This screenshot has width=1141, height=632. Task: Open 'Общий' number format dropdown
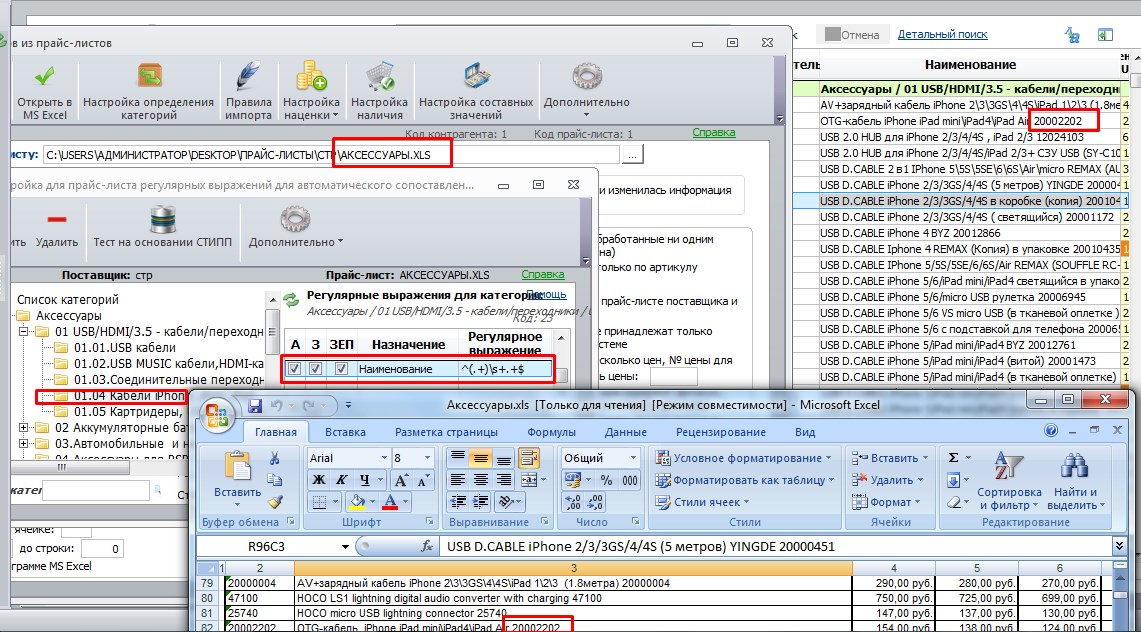633,457
